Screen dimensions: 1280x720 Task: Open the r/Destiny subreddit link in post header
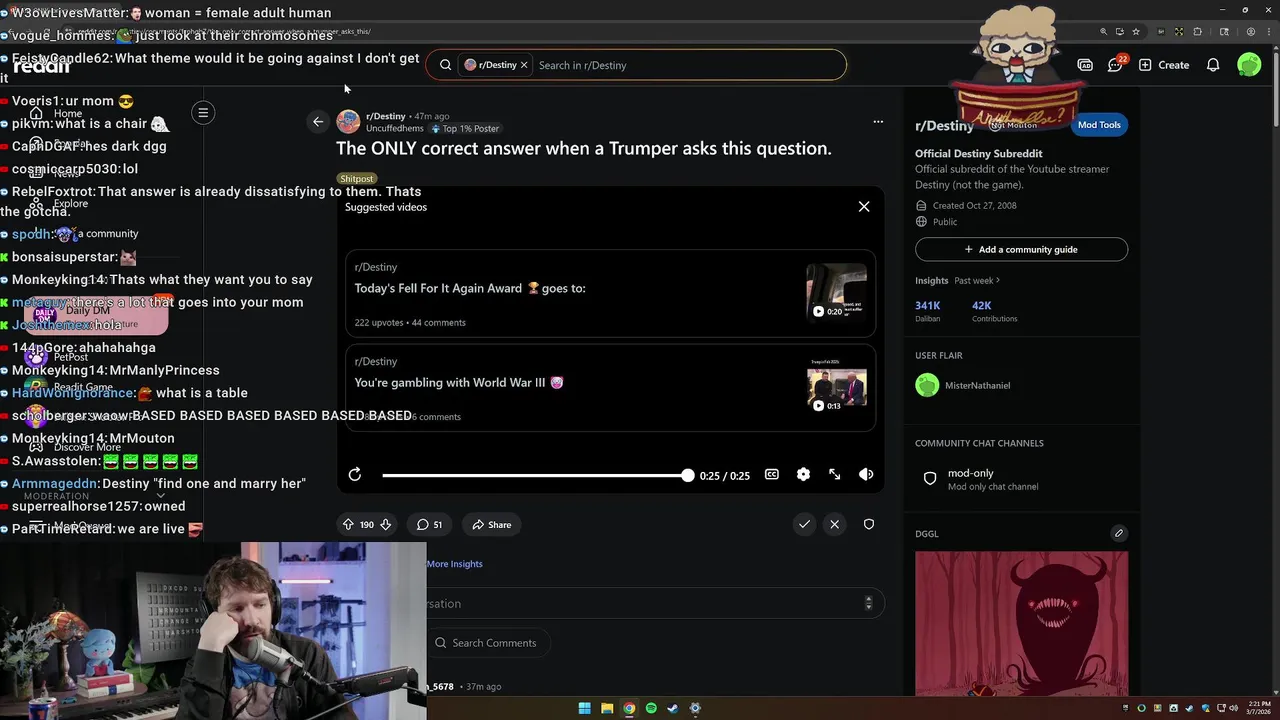(385, 116)
